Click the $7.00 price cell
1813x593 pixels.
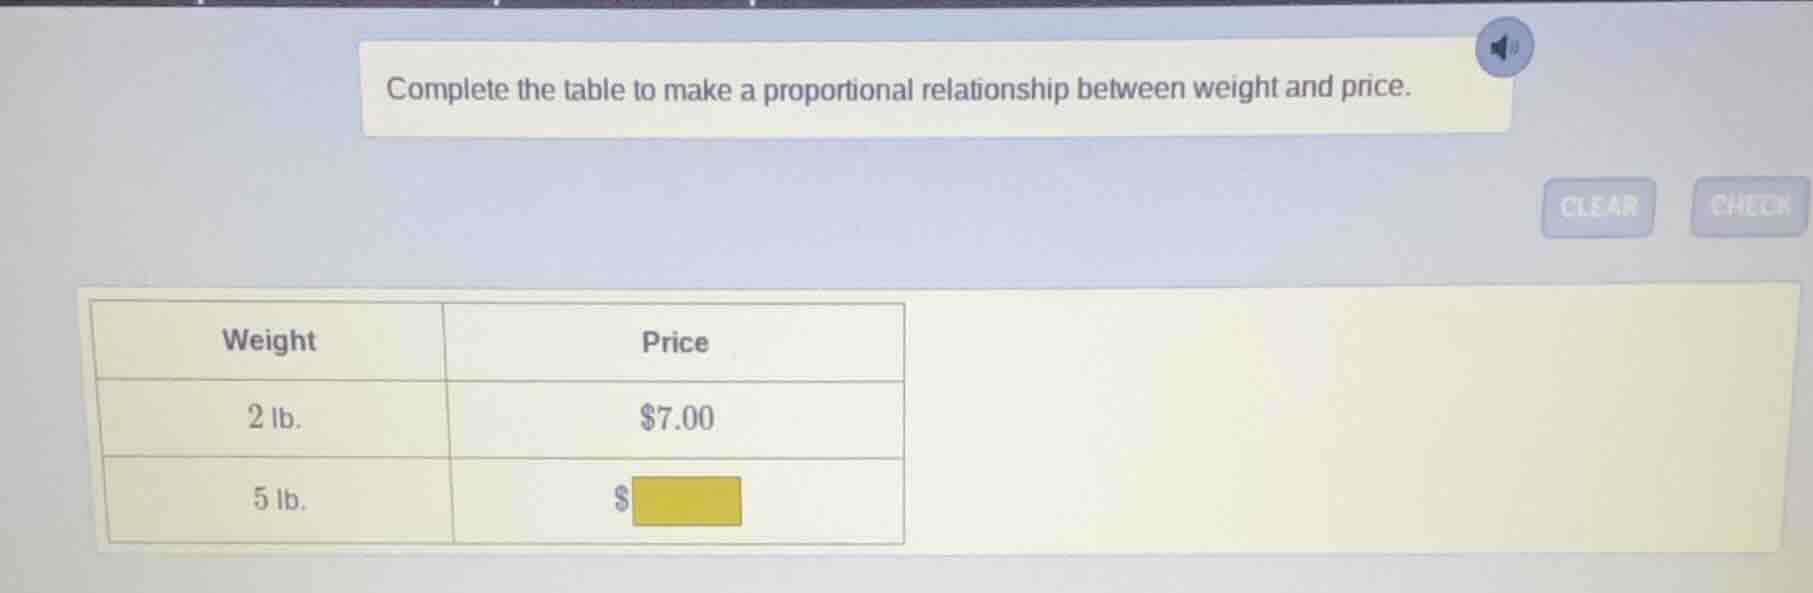click(676, 418)
